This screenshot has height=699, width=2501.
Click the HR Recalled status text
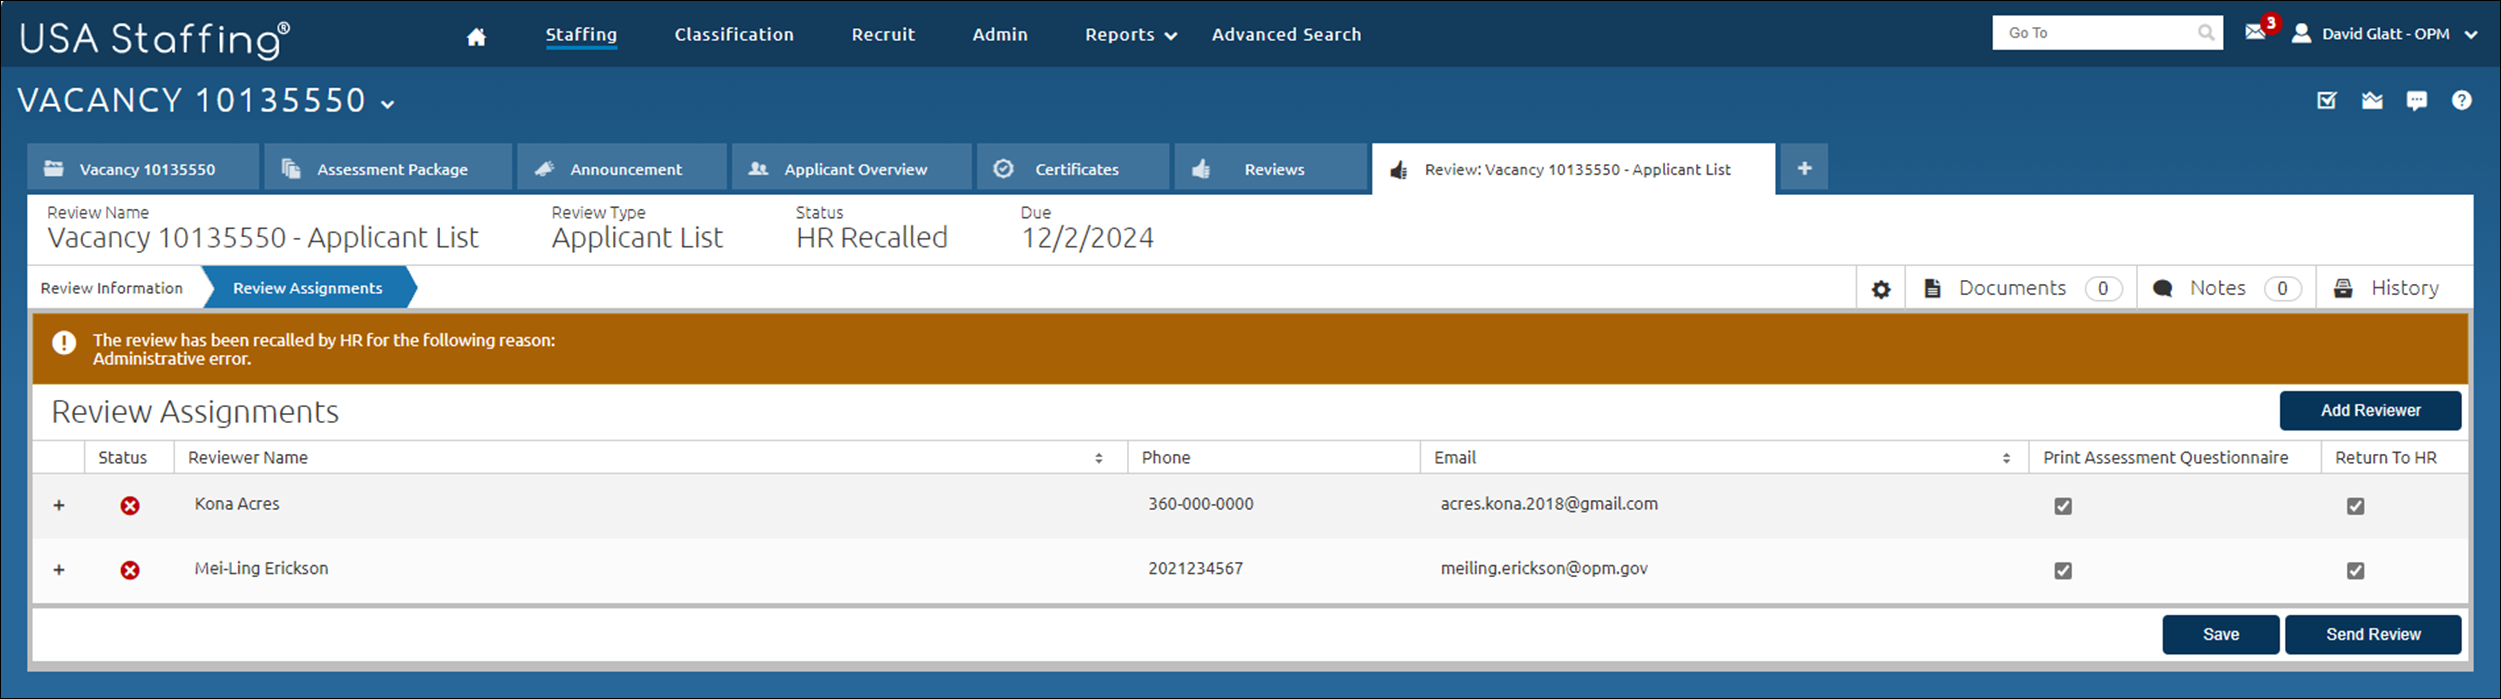tap(871, 238)
